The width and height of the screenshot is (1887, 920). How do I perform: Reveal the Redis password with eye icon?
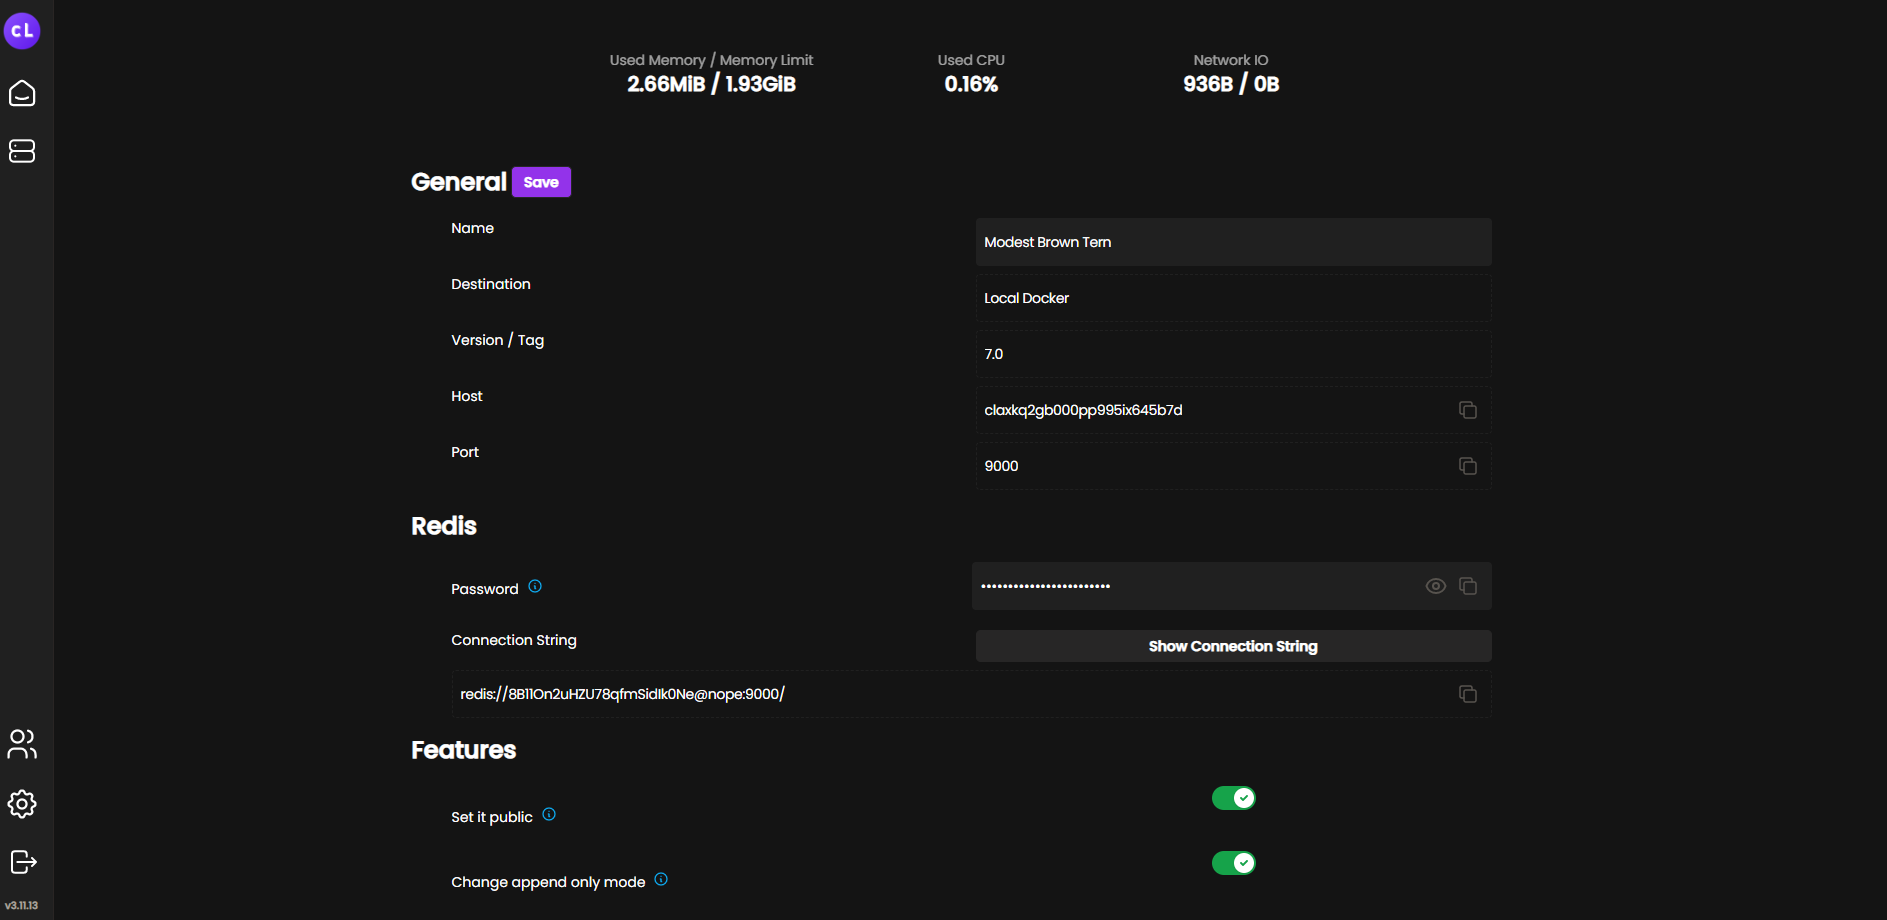(x=1435, y=586)
